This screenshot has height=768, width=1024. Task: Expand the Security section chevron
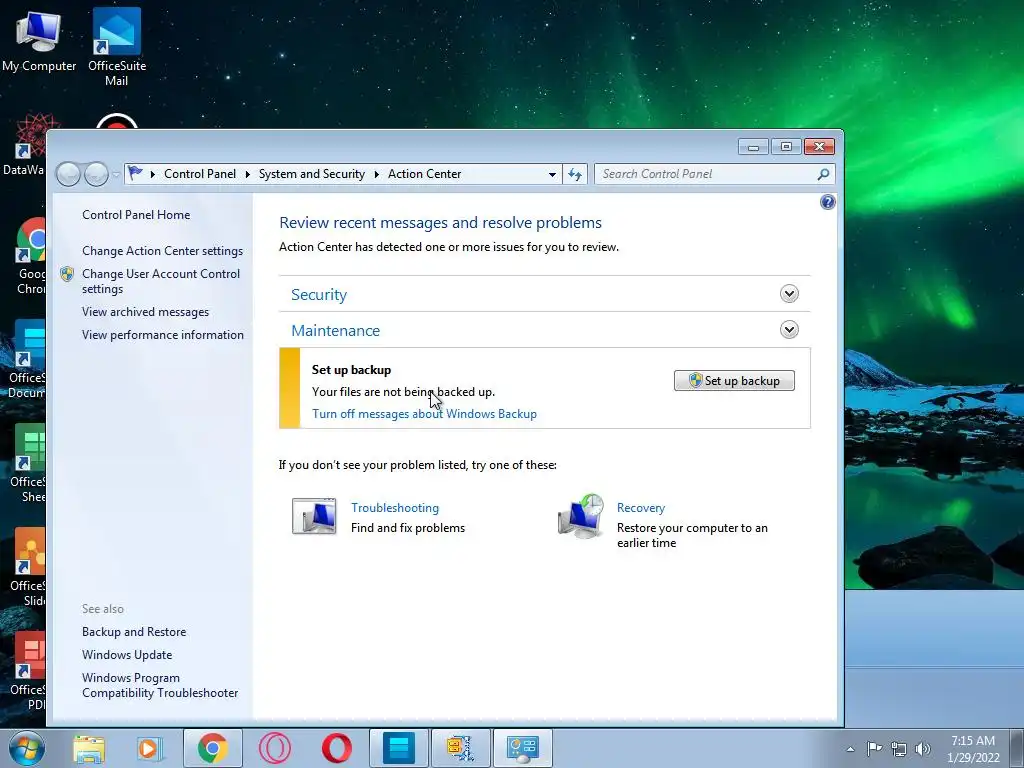point(789,294)
